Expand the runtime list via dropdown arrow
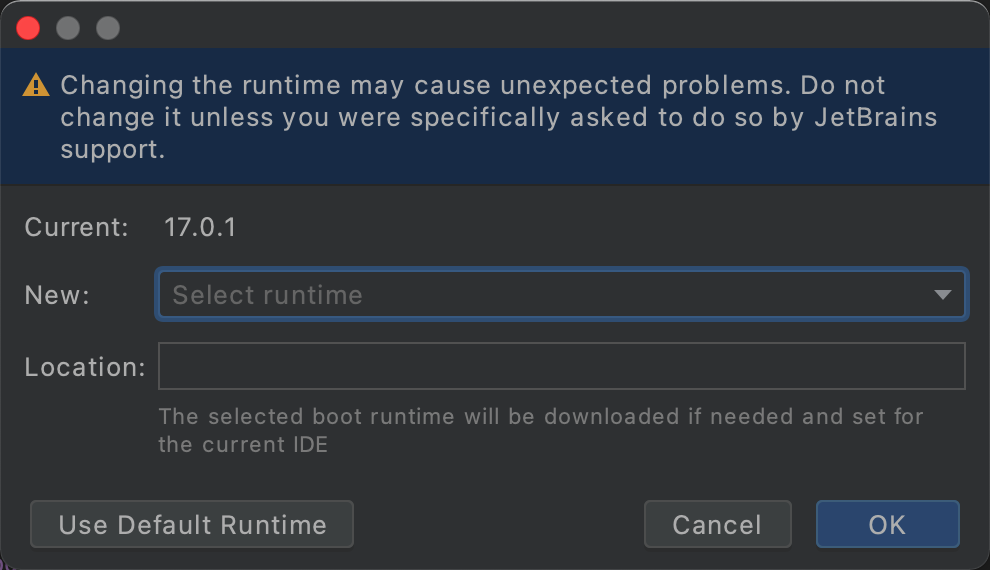 coord(942,295)
